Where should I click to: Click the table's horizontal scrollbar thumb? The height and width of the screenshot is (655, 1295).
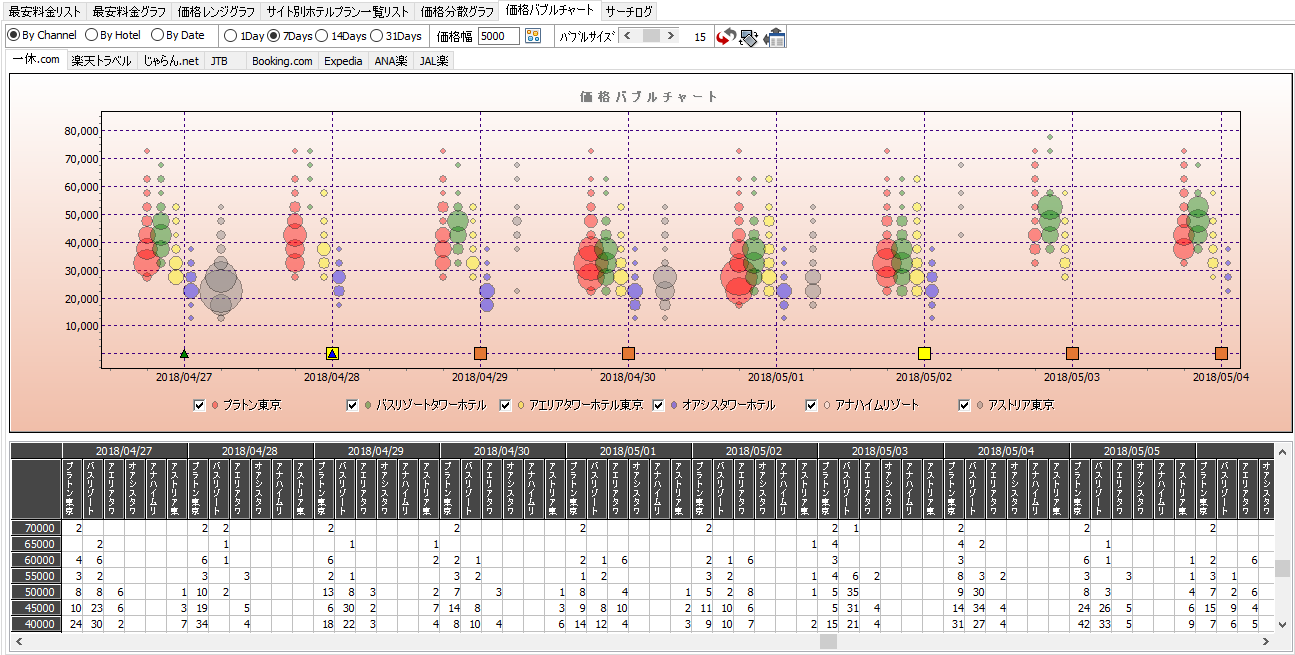828,641
